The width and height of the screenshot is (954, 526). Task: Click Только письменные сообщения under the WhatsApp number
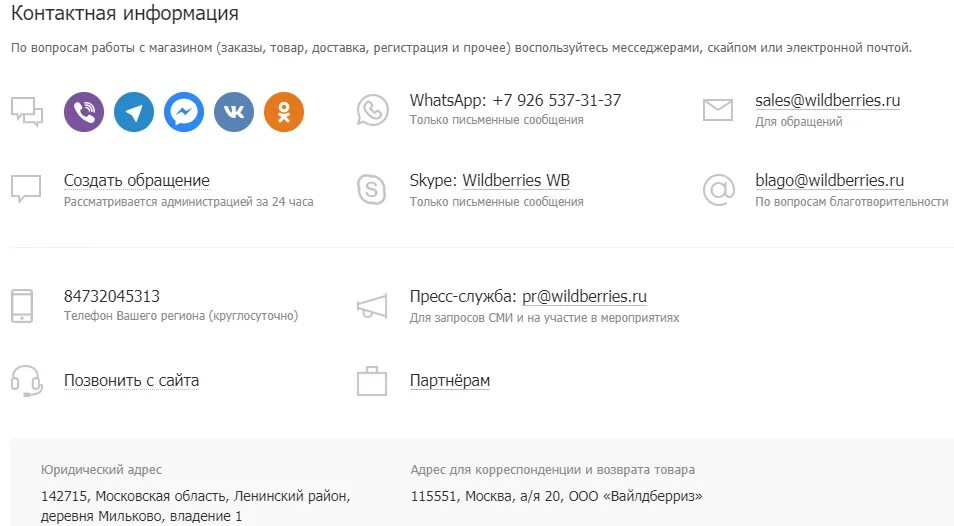(496, 120)
